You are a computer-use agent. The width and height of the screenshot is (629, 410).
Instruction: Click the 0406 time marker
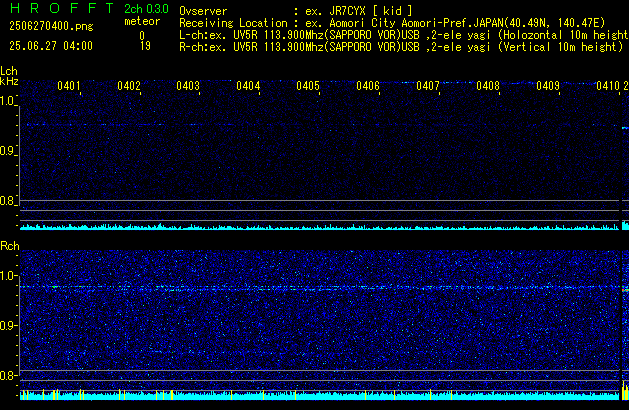coord(368,86)
